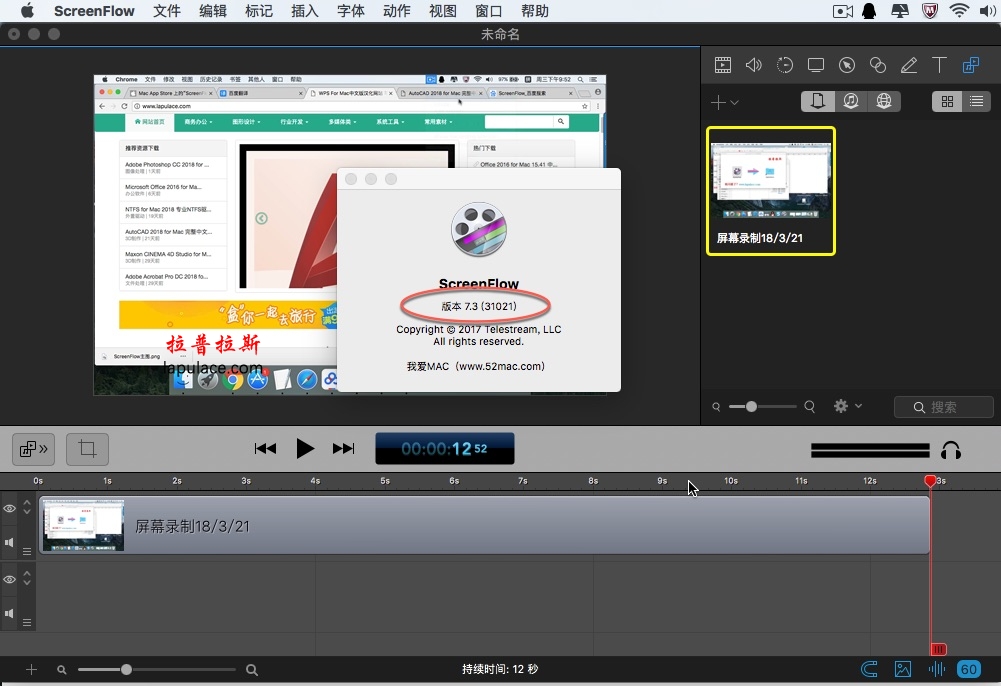Switch media library to list view
1001x686 pixels.
976,101
